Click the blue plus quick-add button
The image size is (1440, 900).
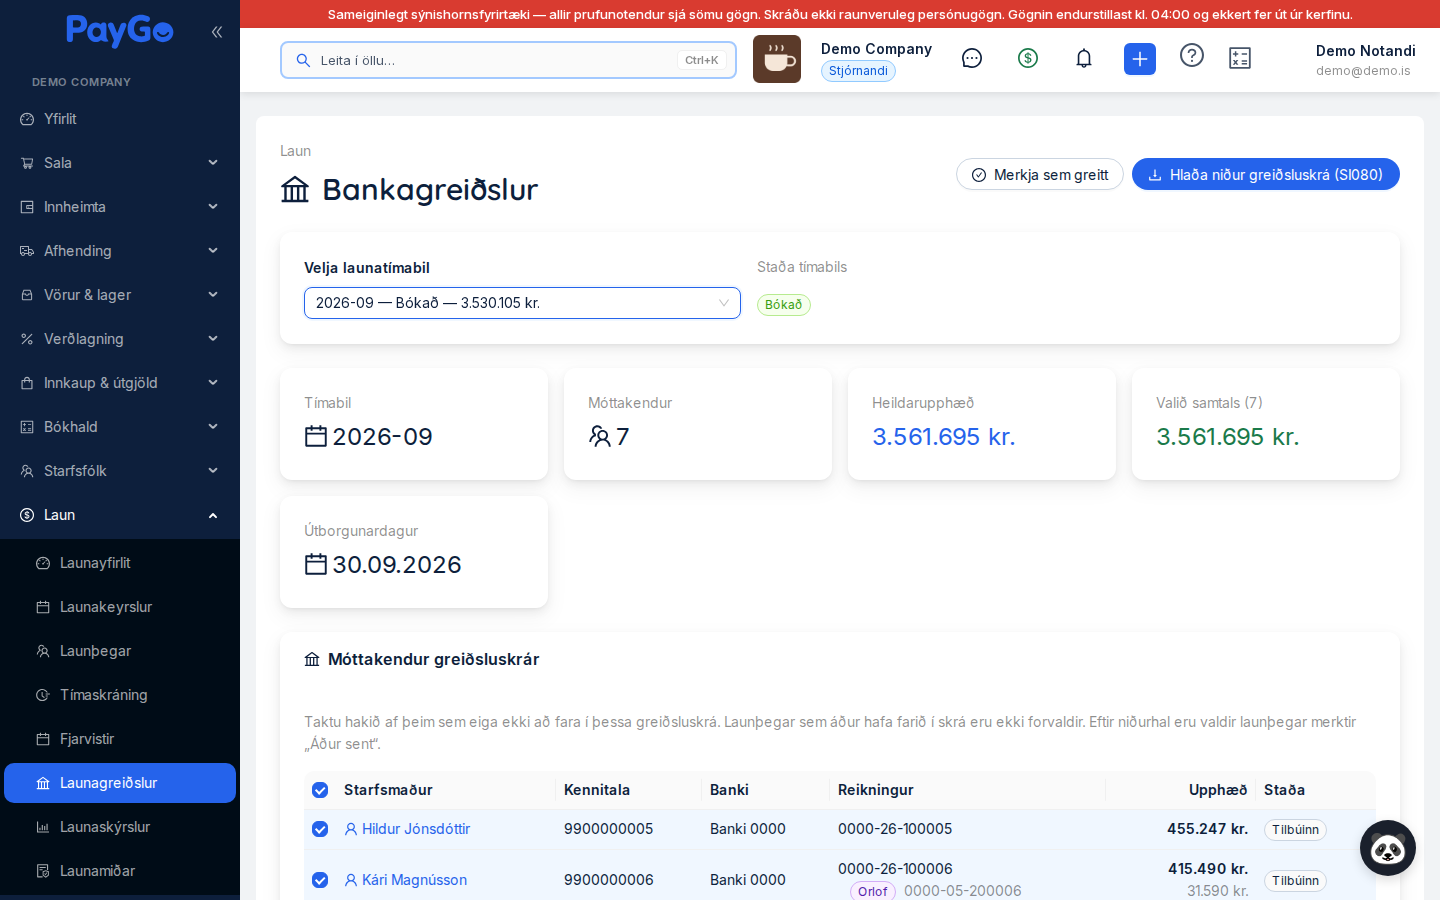click(1140, 59)
